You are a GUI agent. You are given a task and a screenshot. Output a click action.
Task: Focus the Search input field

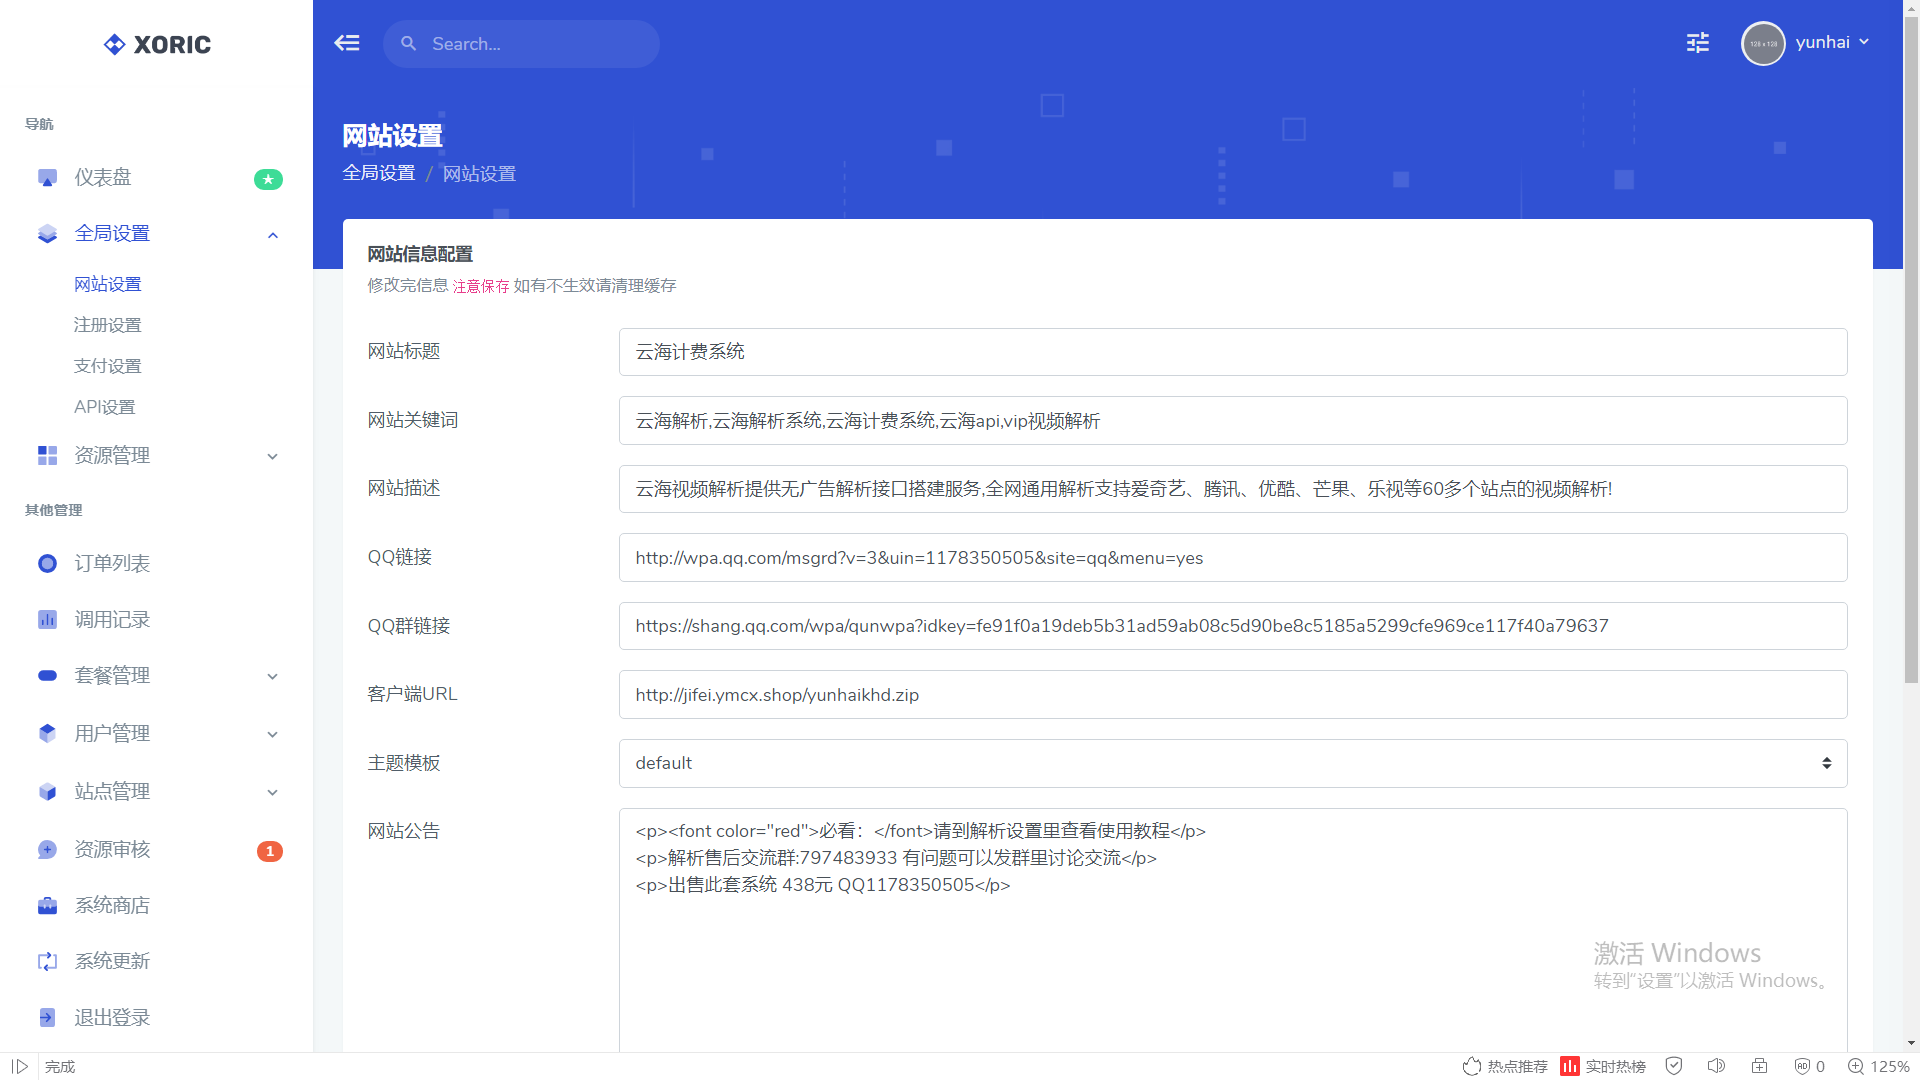pyautogui.click(x=521, y=44)
